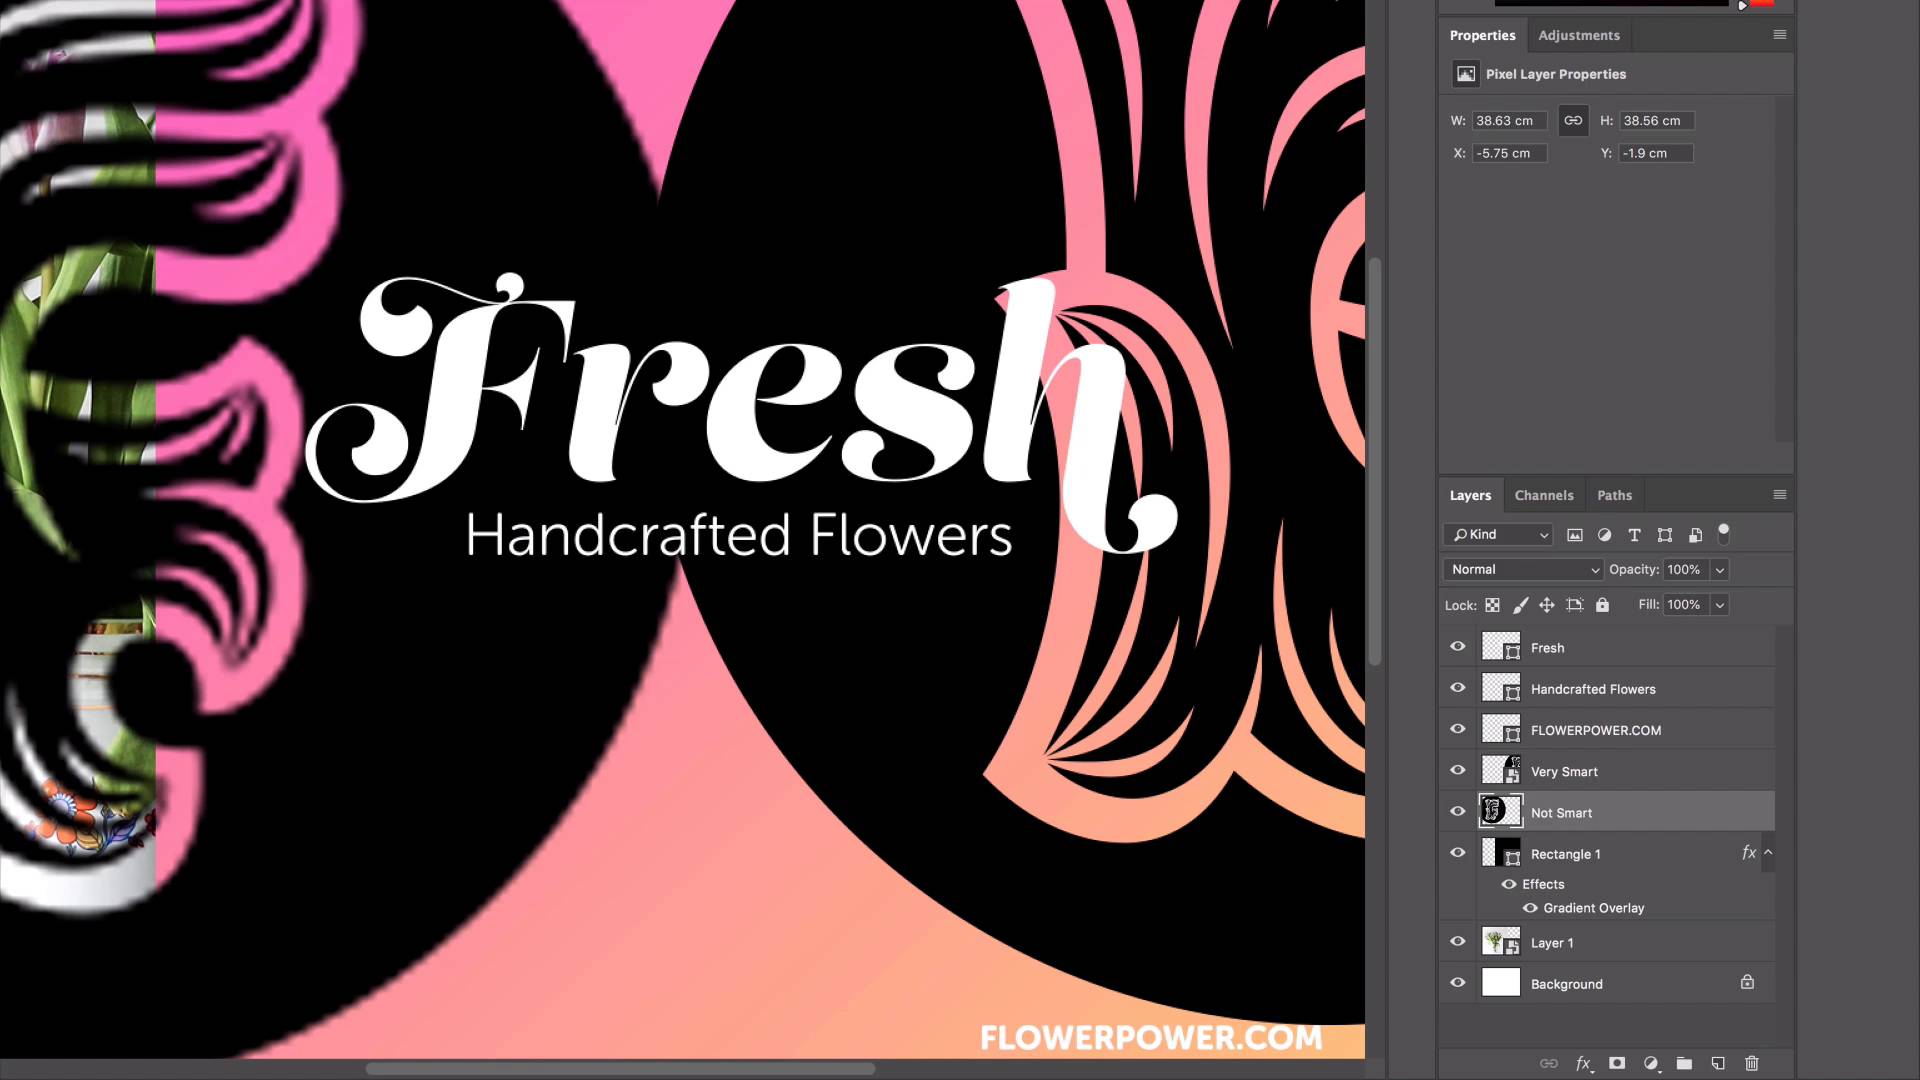Hide the Handcrafted Flowers layer
1920x1080 pixels.
[1458, 688]
